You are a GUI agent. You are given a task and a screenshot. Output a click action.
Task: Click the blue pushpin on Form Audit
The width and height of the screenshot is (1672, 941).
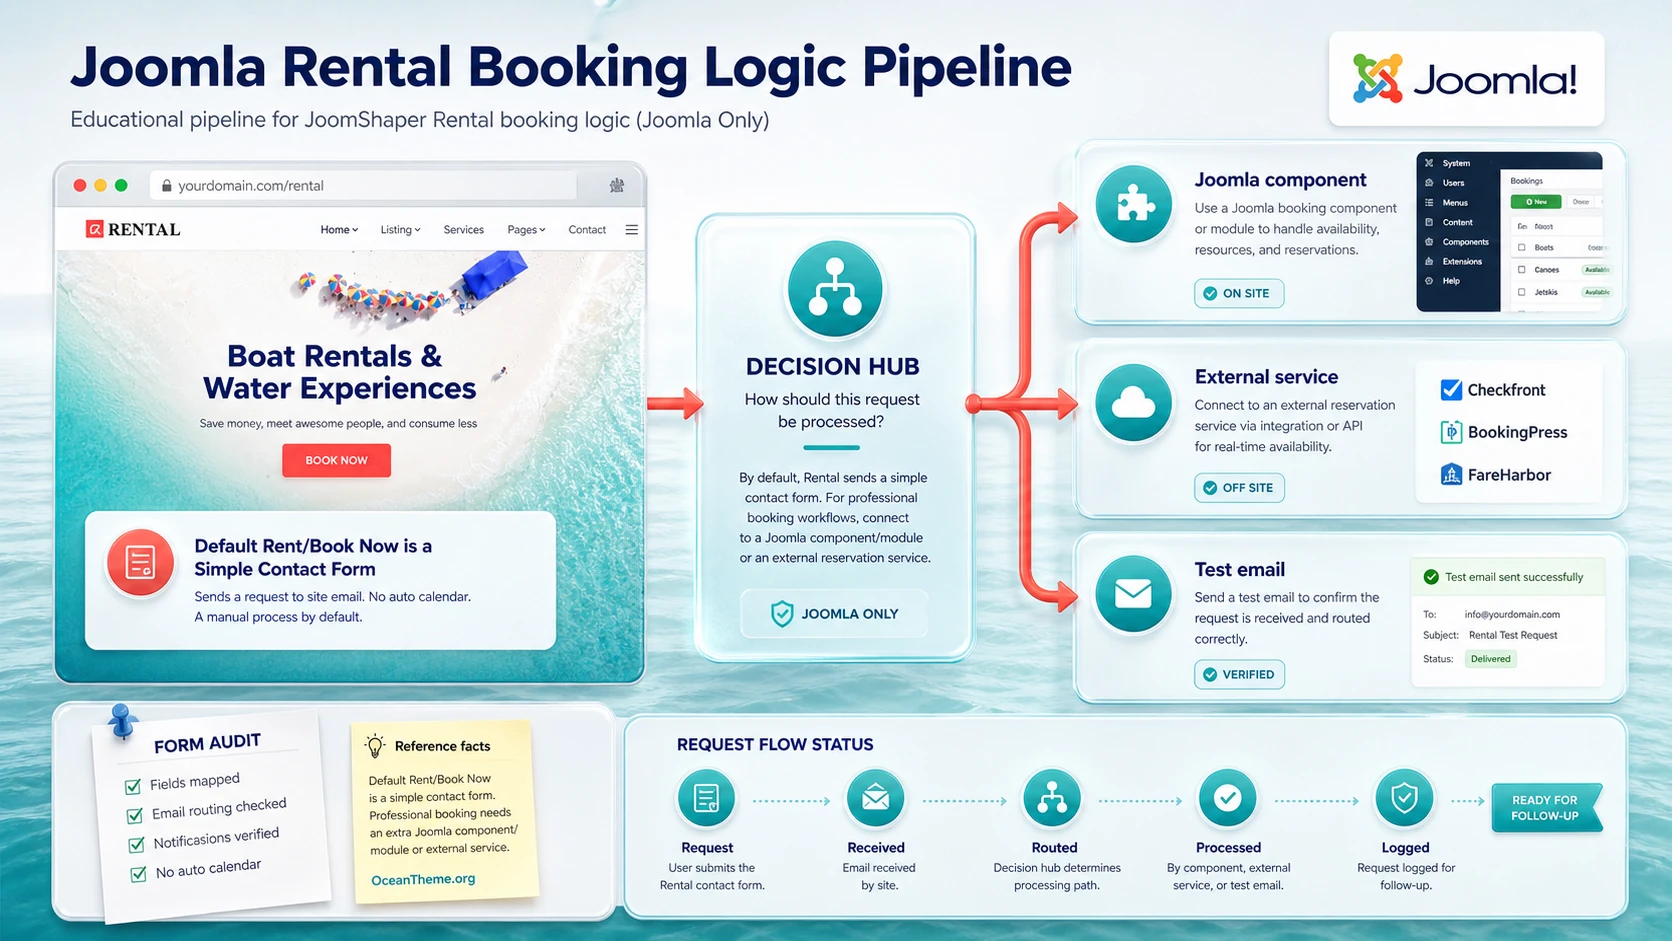[x=122, y=721]
